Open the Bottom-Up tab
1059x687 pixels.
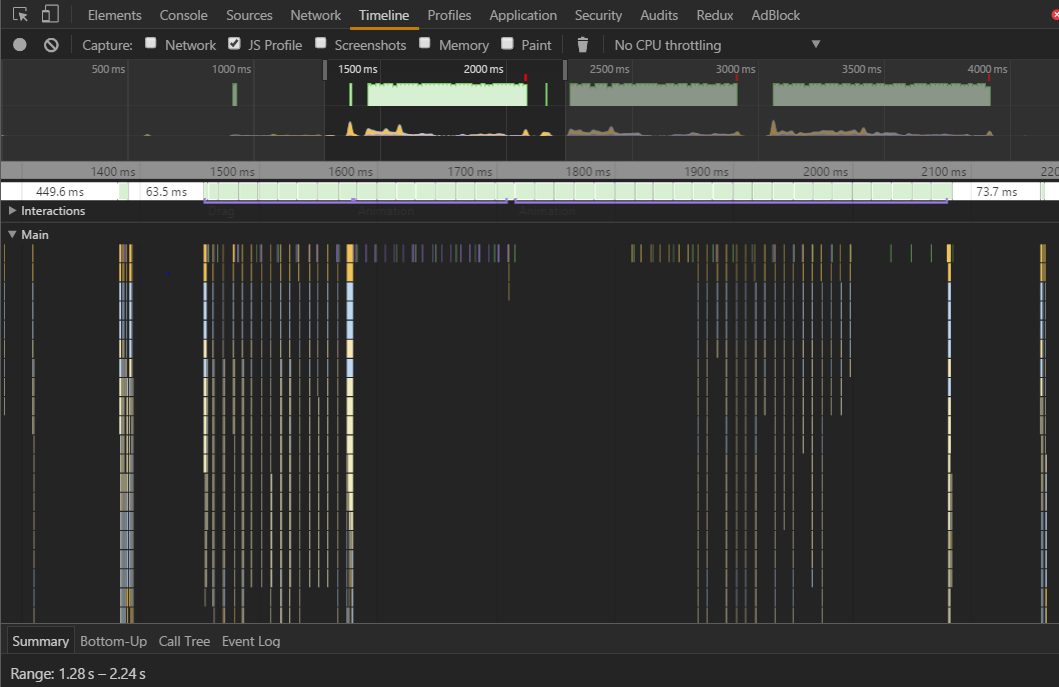[x=113, y=641]
